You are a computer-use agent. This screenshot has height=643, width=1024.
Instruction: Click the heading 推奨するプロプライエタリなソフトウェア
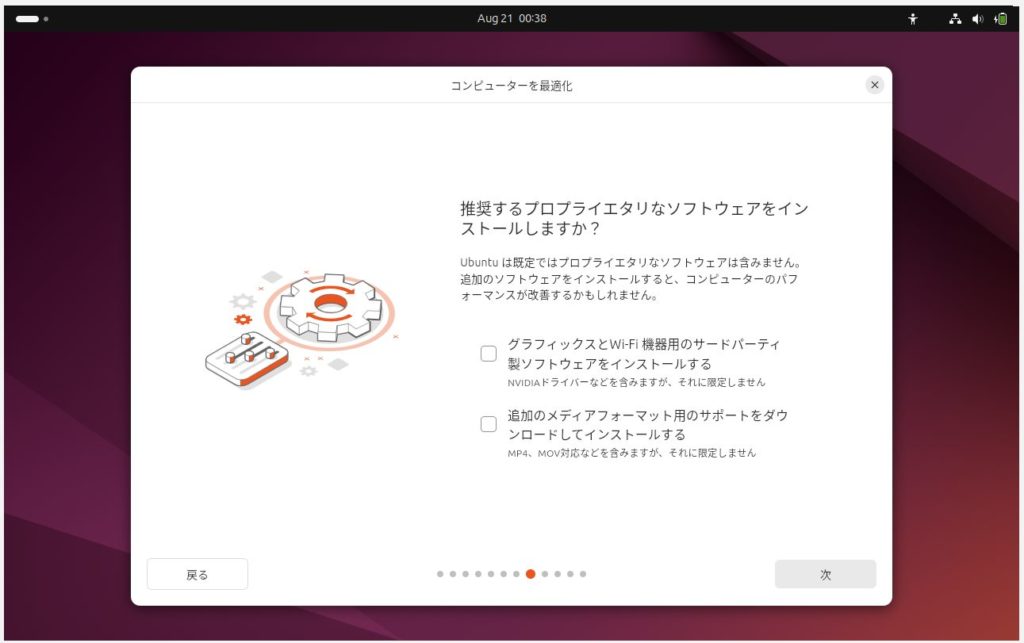pyautogui.click(x=634, y=219)
